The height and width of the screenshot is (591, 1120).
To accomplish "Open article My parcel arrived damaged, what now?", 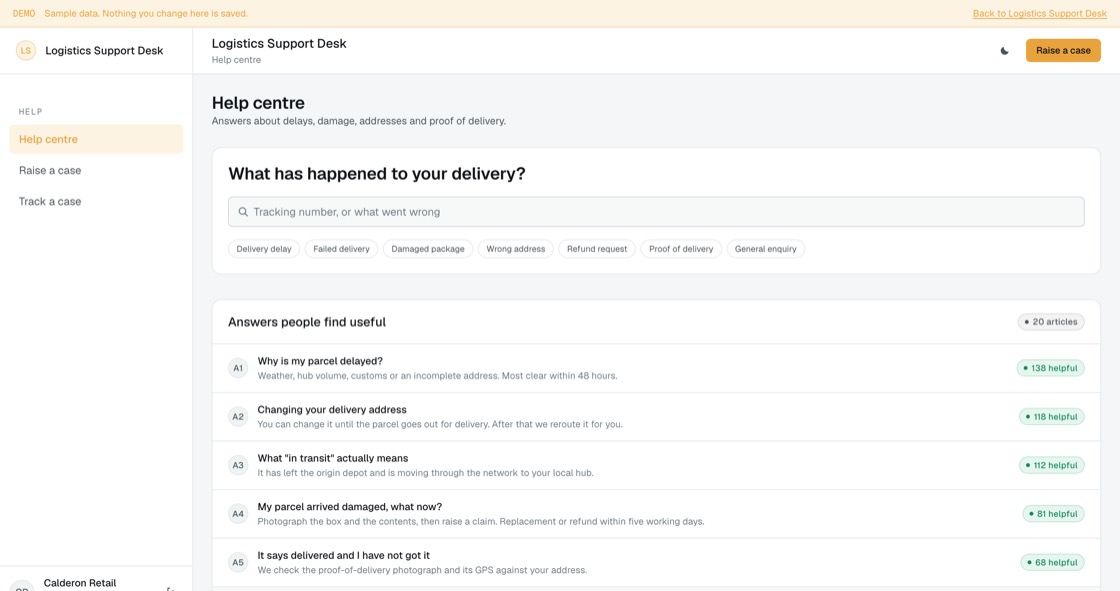I will tap(656, 514).
